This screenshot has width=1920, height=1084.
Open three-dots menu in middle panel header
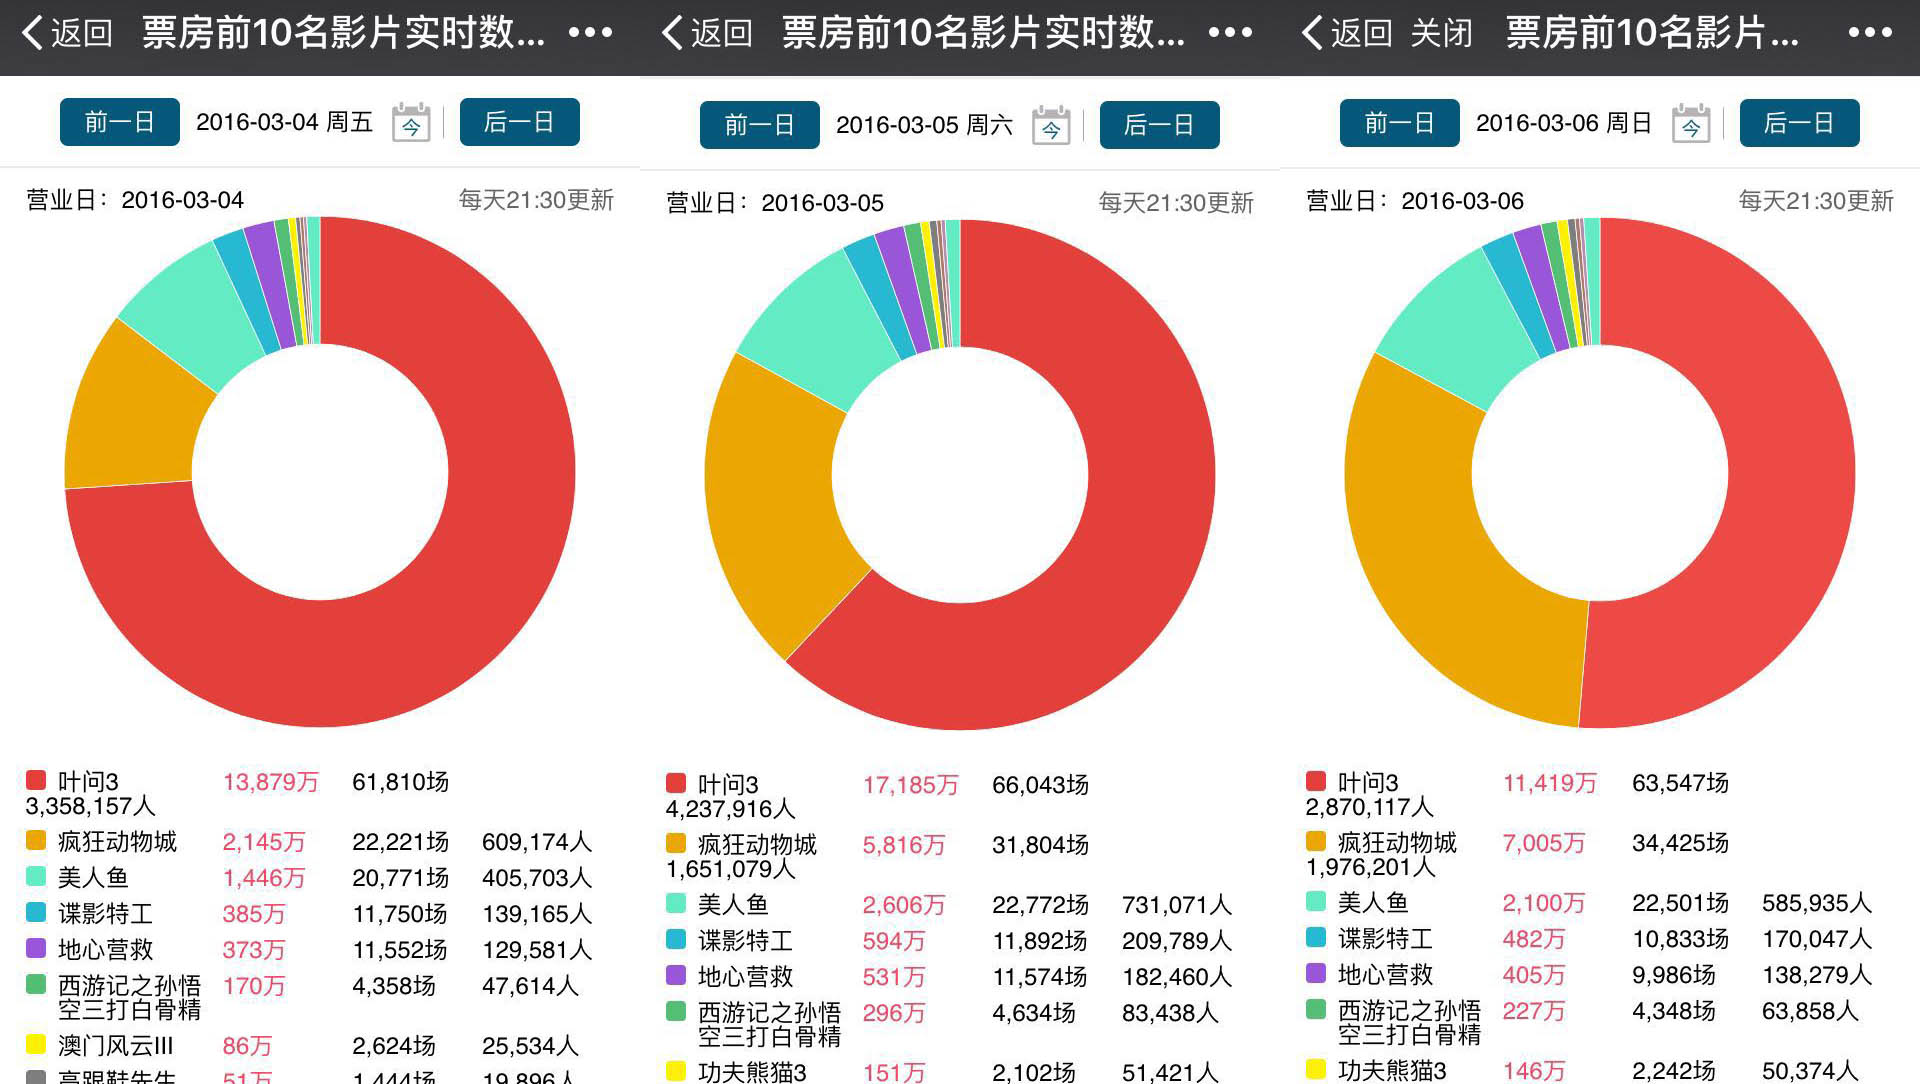[x=1230, y=33]
